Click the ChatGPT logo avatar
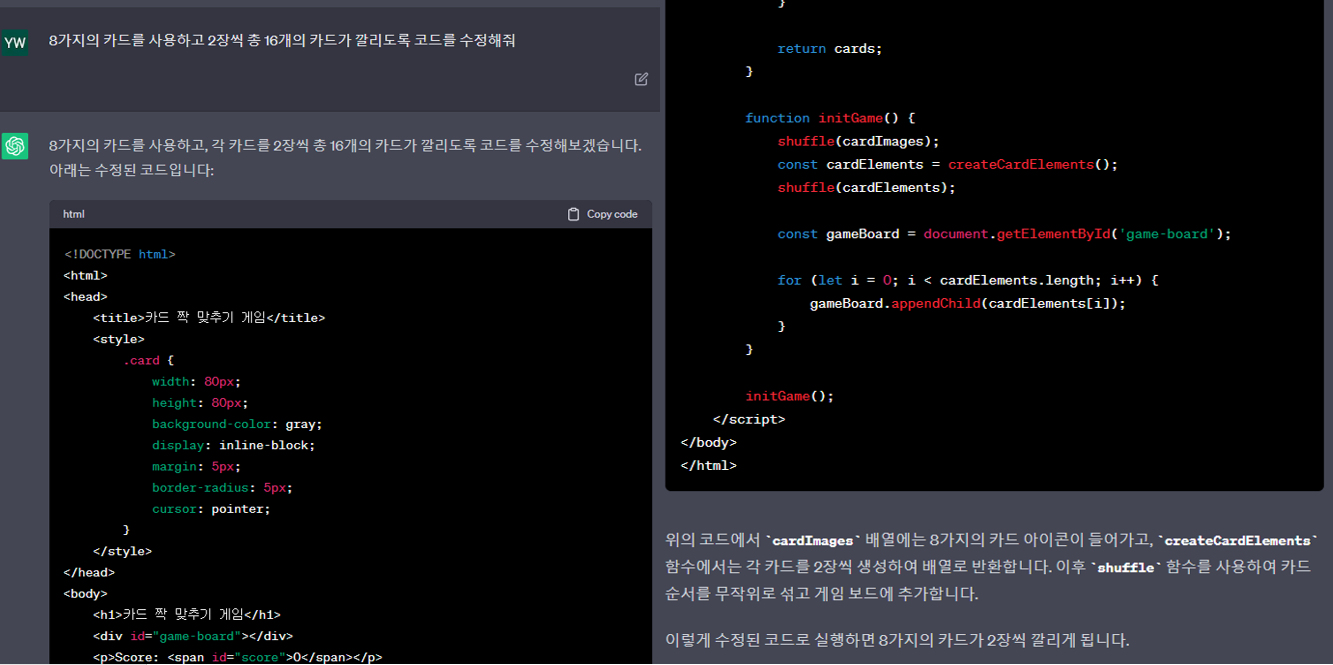 pos(15,146)
